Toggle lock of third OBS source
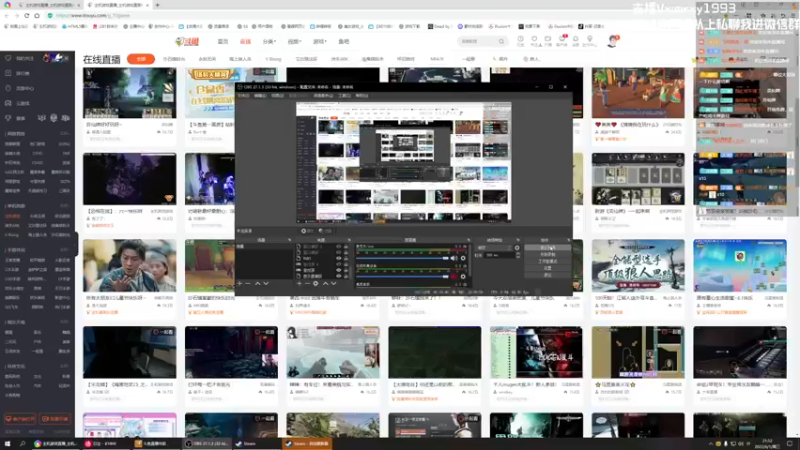This screenshot has width=800, height=450. coord(346,259)
